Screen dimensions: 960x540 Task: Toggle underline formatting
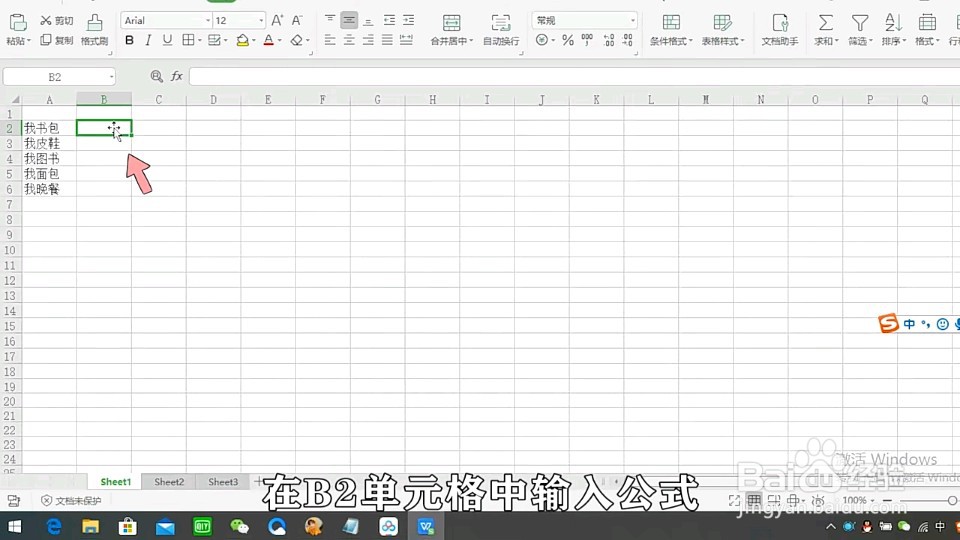pyautogui.click(x=167, y=40)
